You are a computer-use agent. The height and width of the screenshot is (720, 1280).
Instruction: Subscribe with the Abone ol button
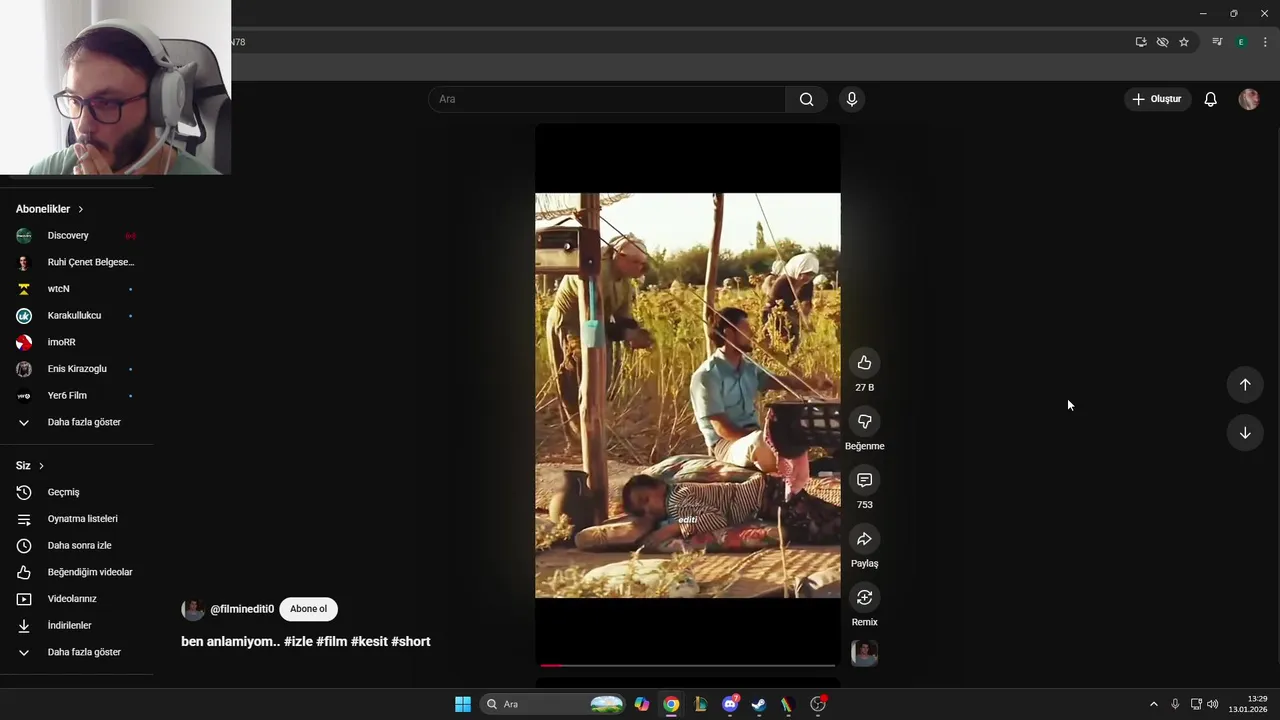click(308, 609)
